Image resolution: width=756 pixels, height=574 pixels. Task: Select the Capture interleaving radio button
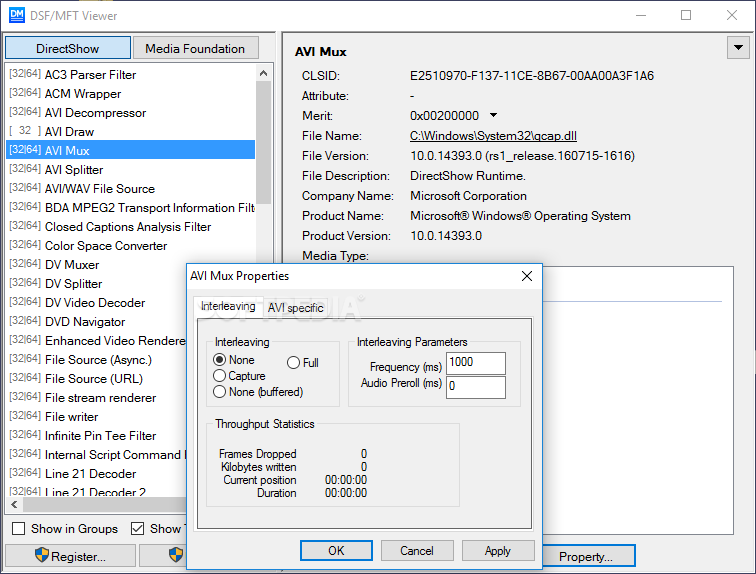(219, 375)
